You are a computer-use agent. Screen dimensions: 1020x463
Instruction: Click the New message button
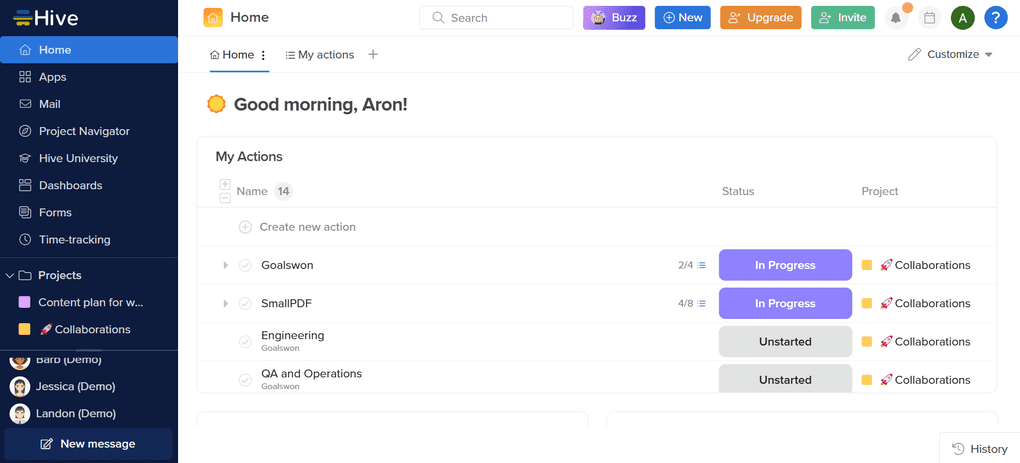[88, 444]
